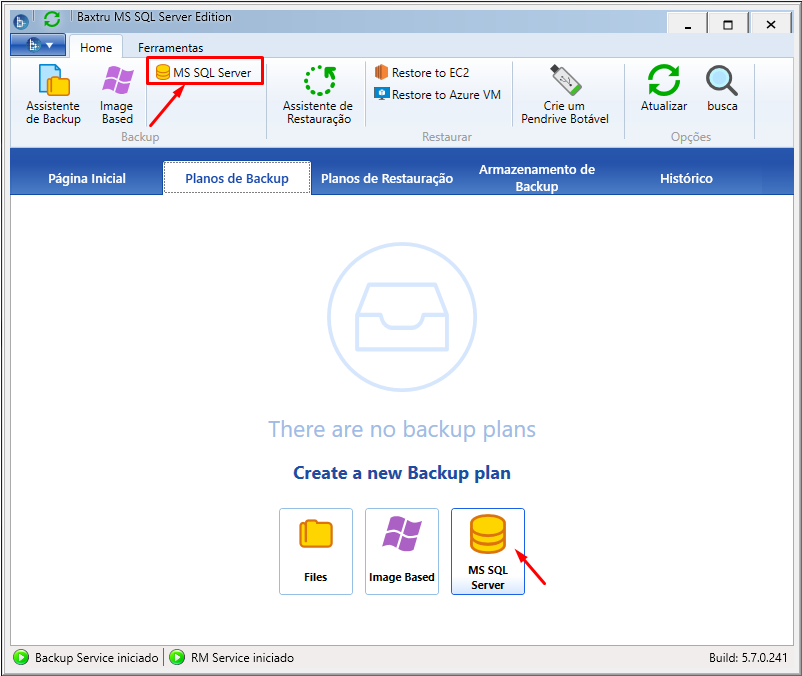The height and width of the screenshot is (676, 802).
Task: Click the green refresh icon in title bar
Action: 52,19
